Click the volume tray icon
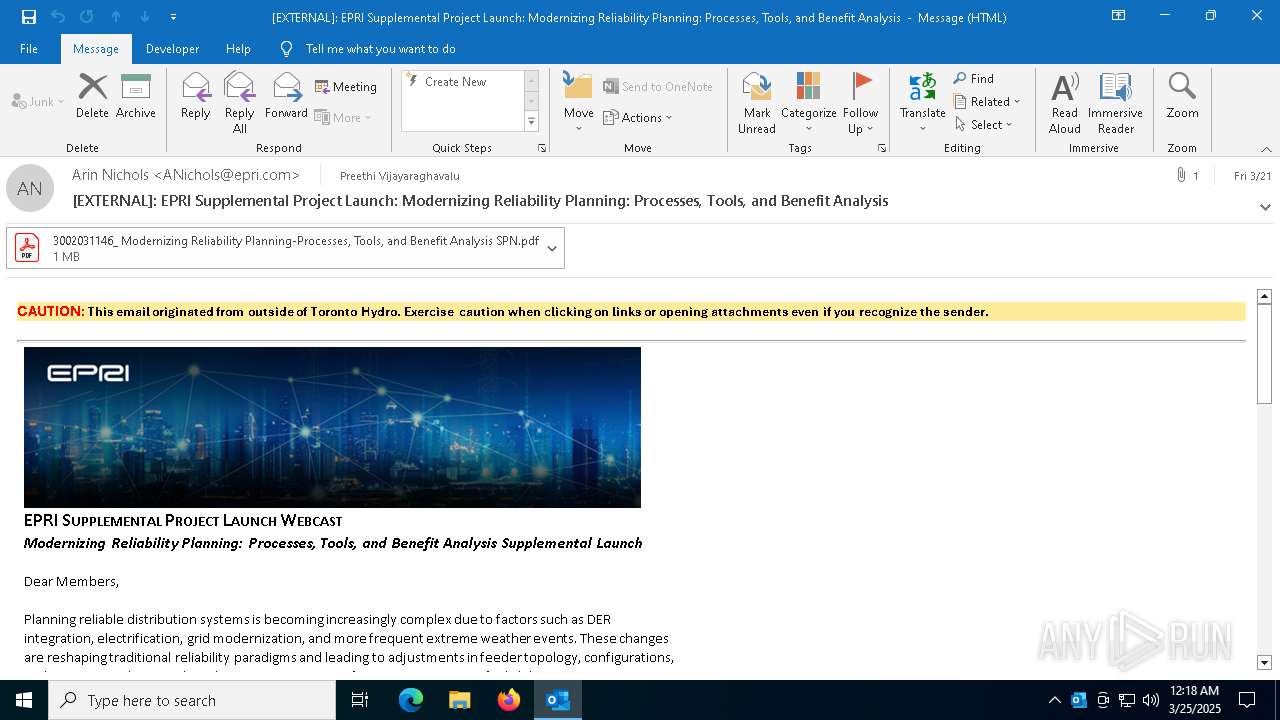Image resolution: width=1280 pixels, height=720 pixels. (x=1151, y=700)
